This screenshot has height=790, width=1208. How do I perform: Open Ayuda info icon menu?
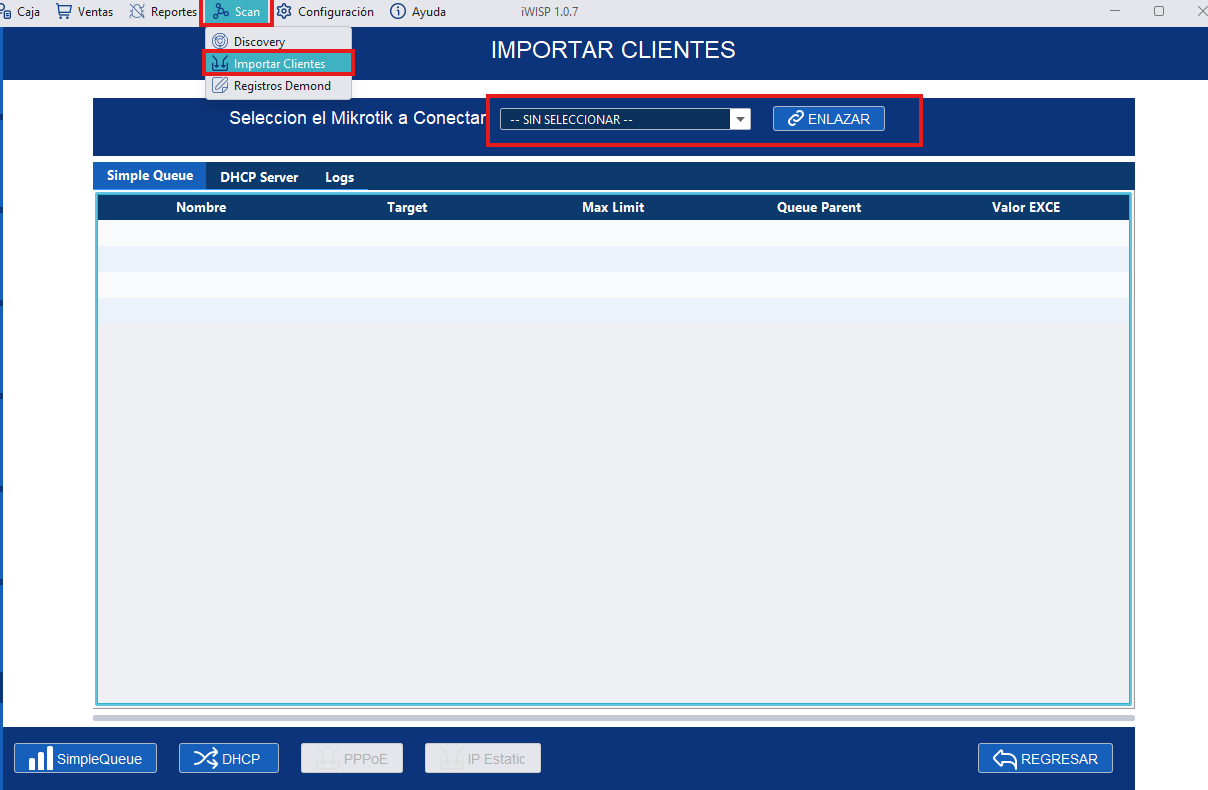(398, 12)
